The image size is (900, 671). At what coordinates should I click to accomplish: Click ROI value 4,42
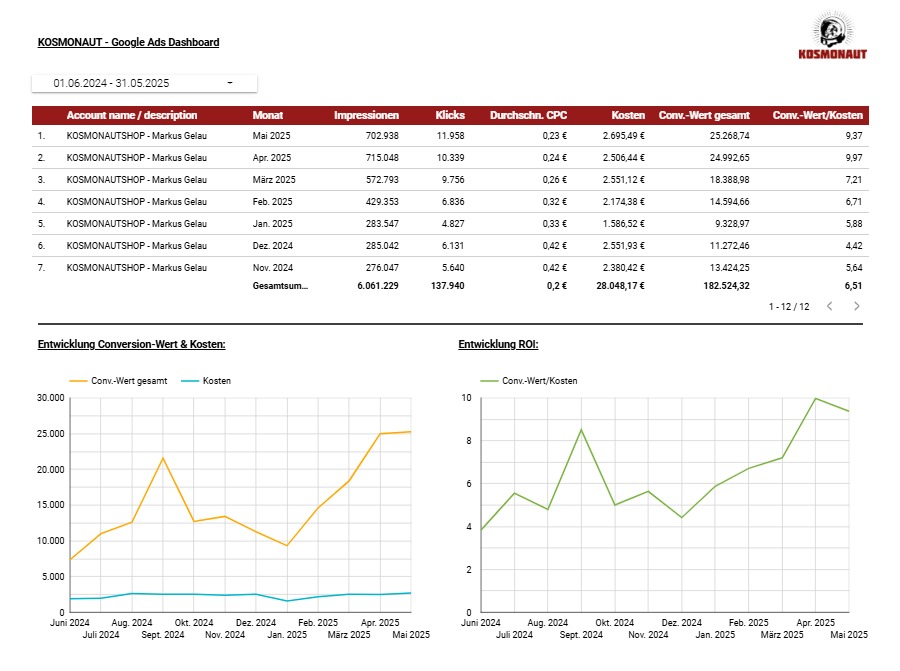pos(854,246)
